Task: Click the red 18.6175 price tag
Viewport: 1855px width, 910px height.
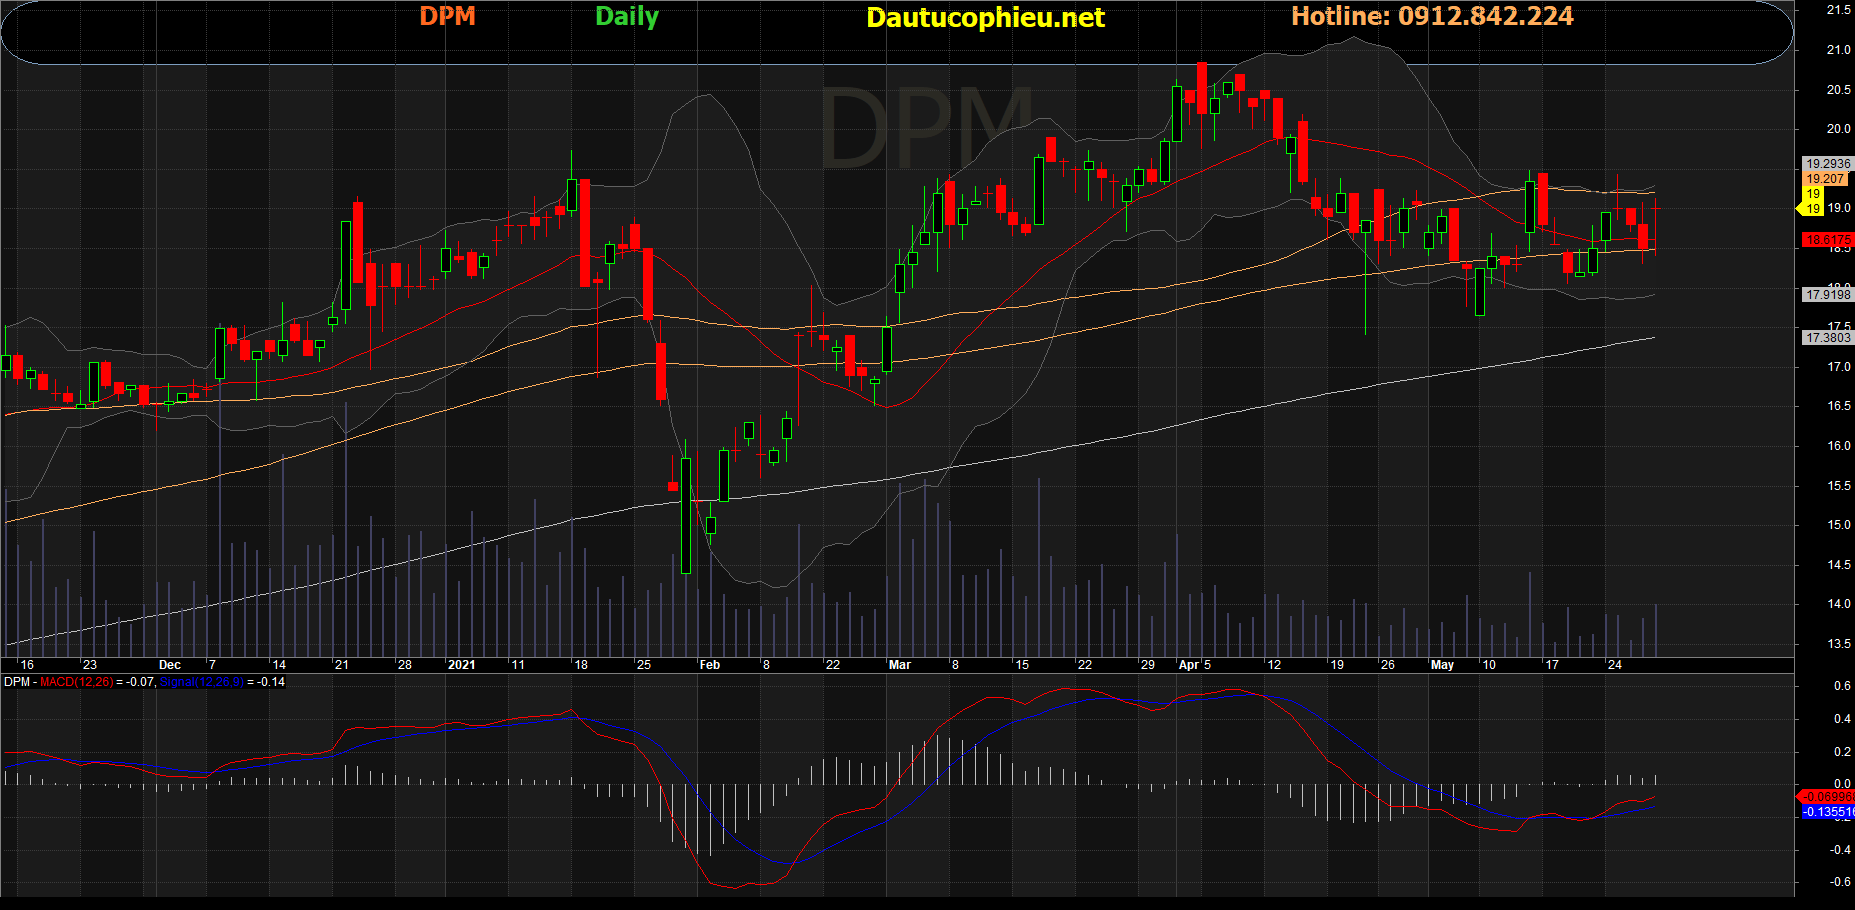Action: click(x=1828, y=240)
